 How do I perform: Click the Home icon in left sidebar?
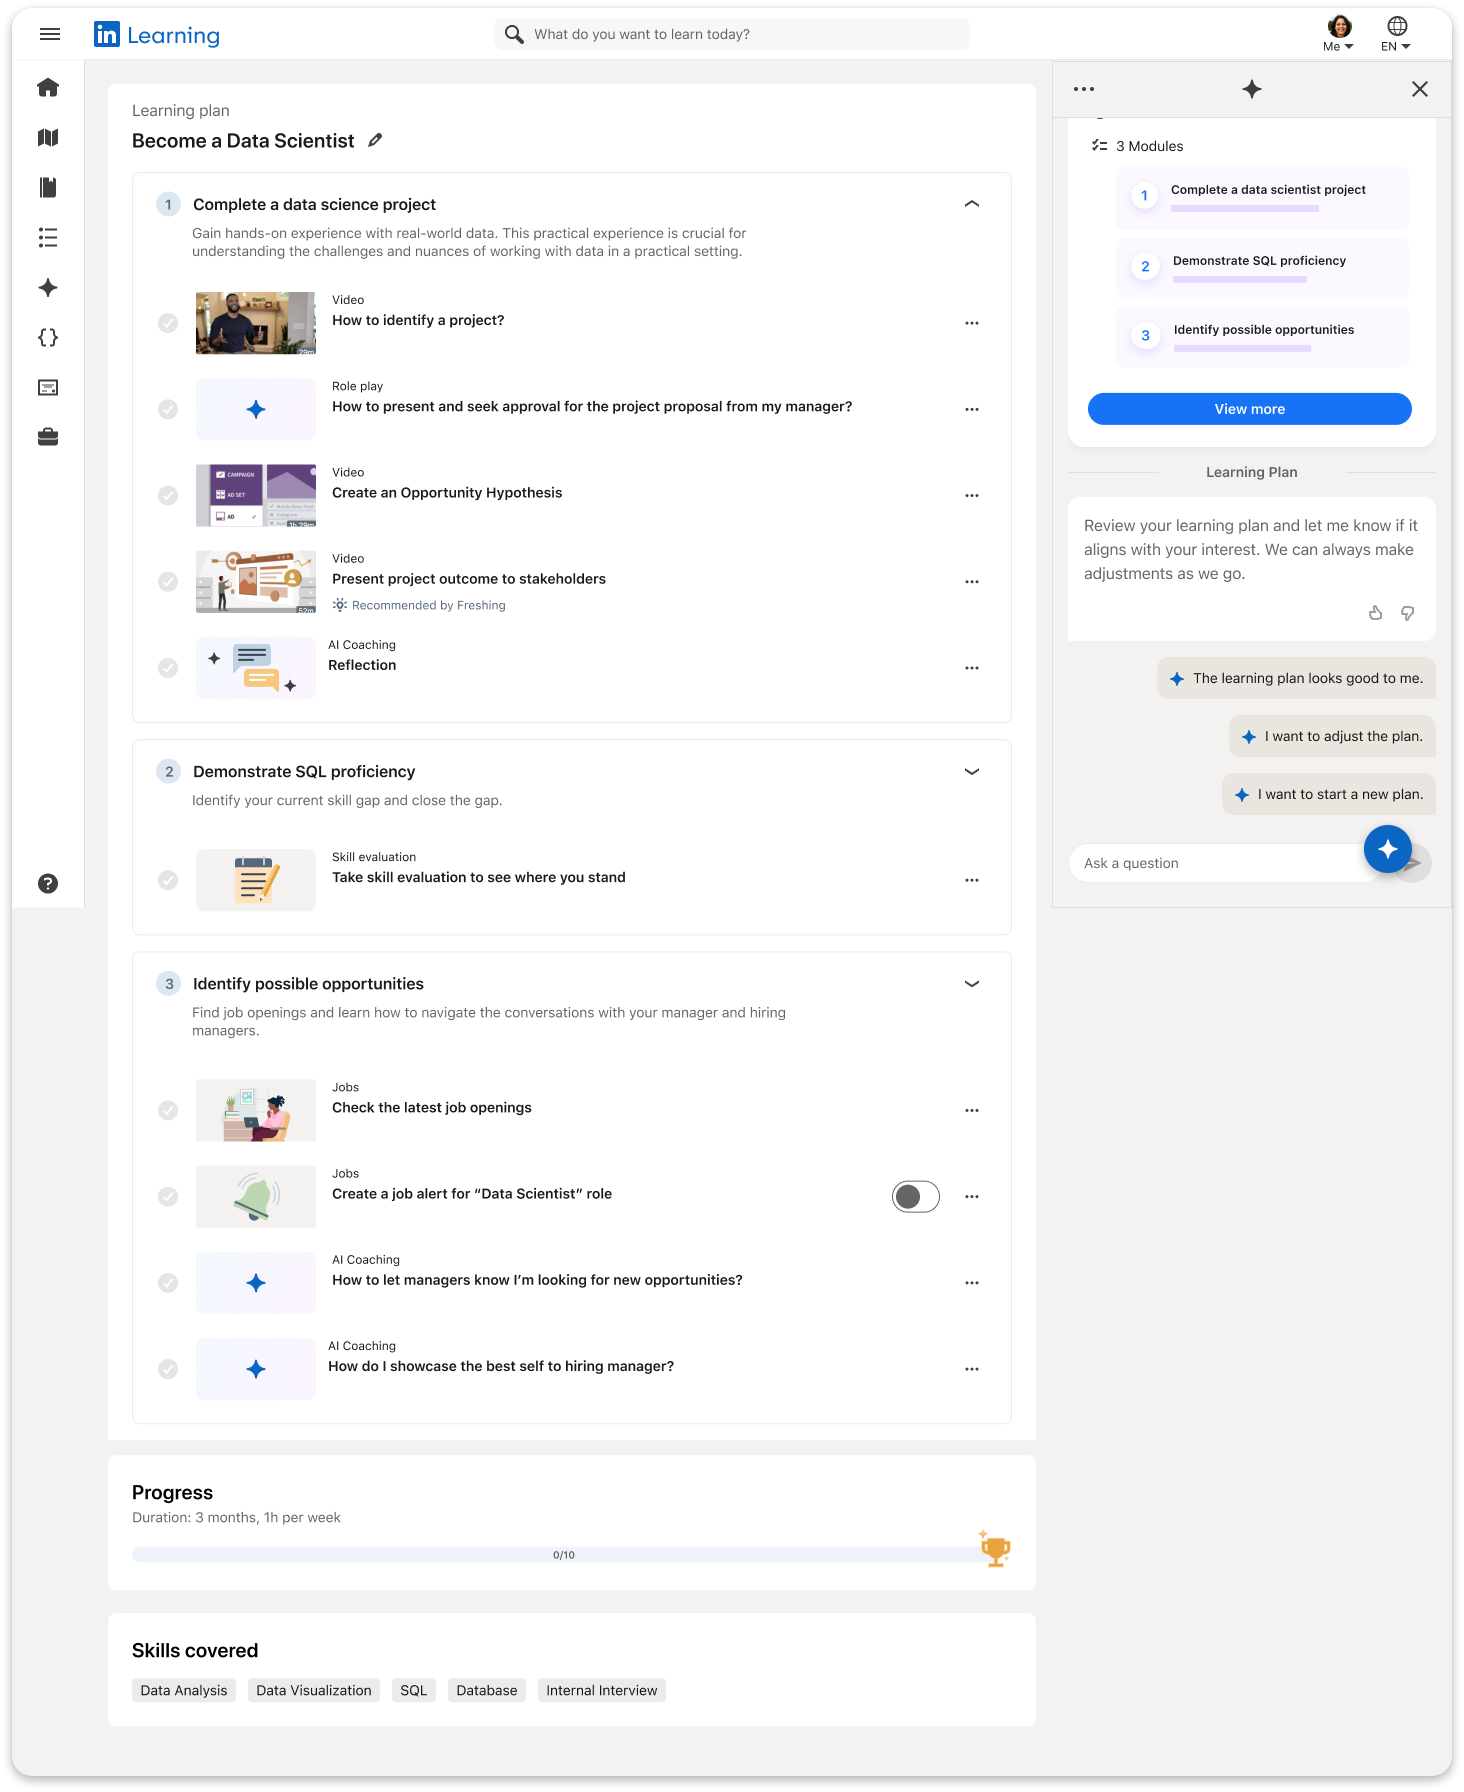point(48,88)
